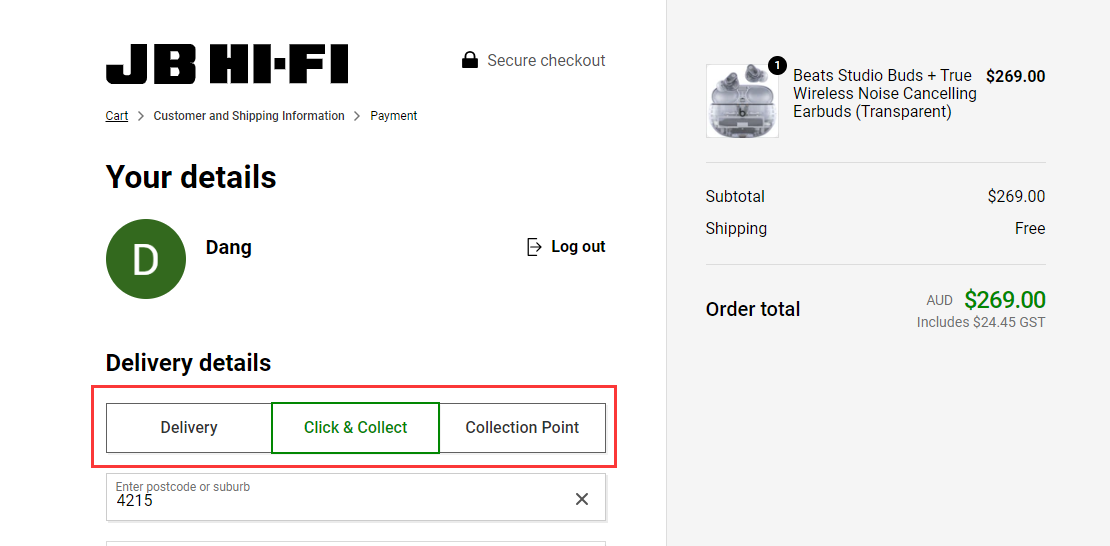Image resolution: width=1110 pixels, height=546 pixels.
Task: Click the Secure checkout label
Action: tap(547, 61)
